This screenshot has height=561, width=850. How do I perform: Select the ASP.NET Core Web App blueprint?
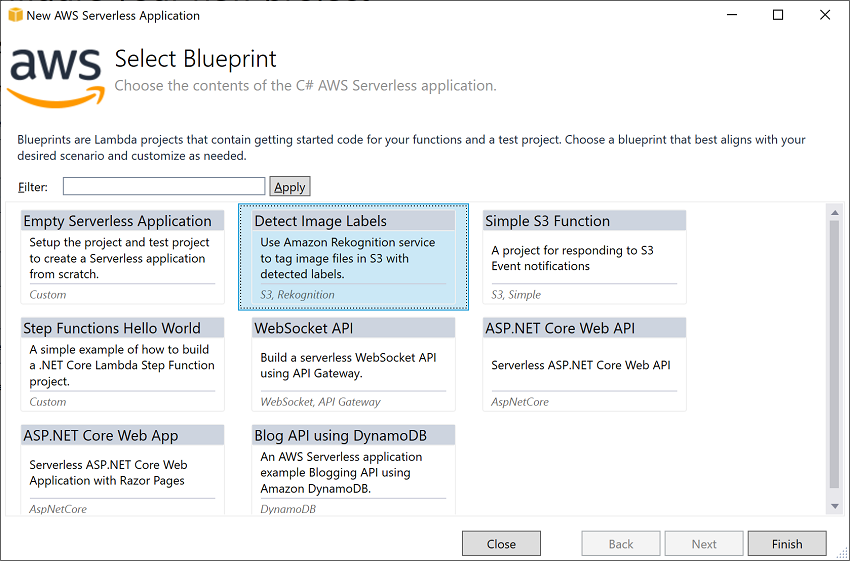coord(123,469)
